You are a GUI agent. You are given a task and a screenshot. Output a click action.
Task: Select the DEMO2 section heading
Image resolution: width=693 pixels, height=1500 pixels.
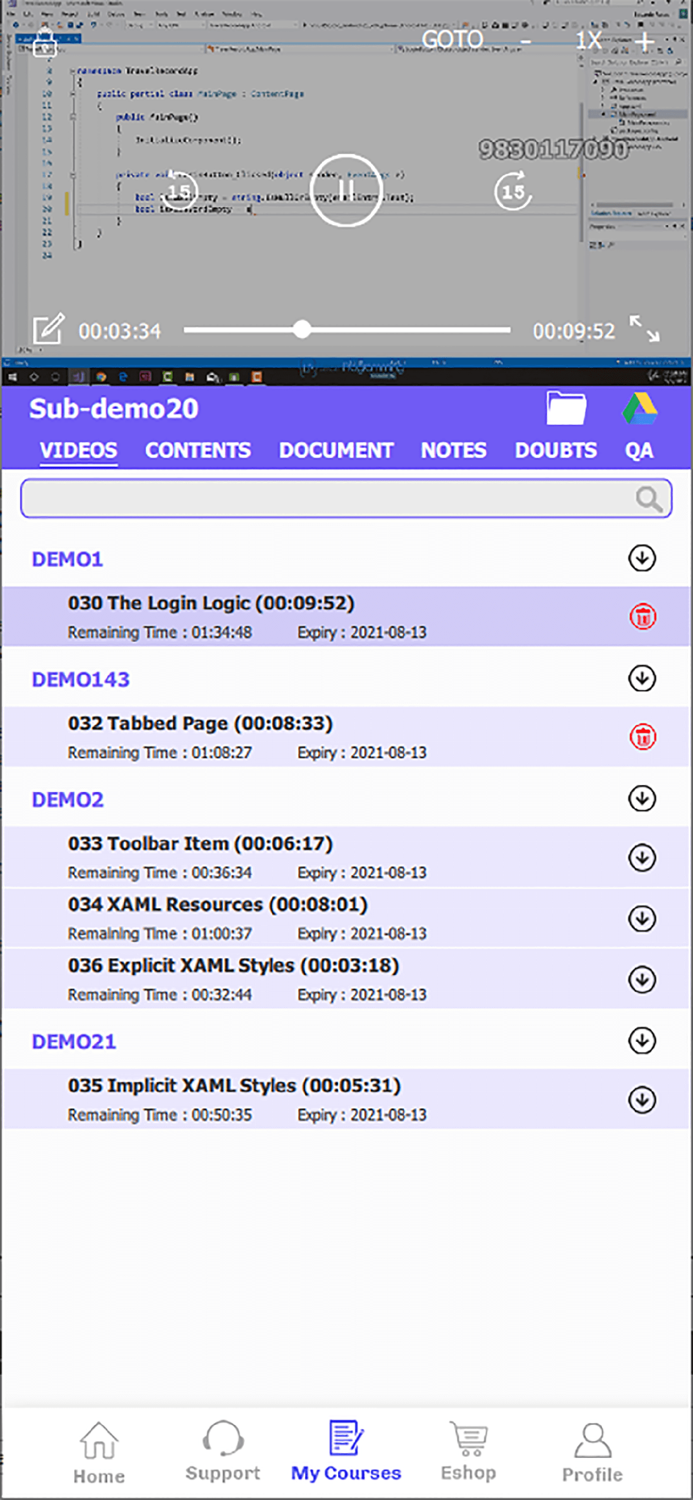pos(68,799)
